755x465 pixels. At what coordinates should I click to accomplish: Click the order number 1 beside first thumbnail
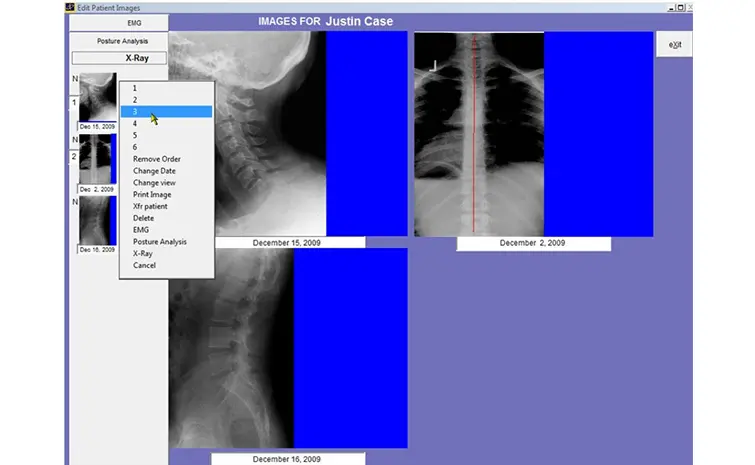point(74,103)
